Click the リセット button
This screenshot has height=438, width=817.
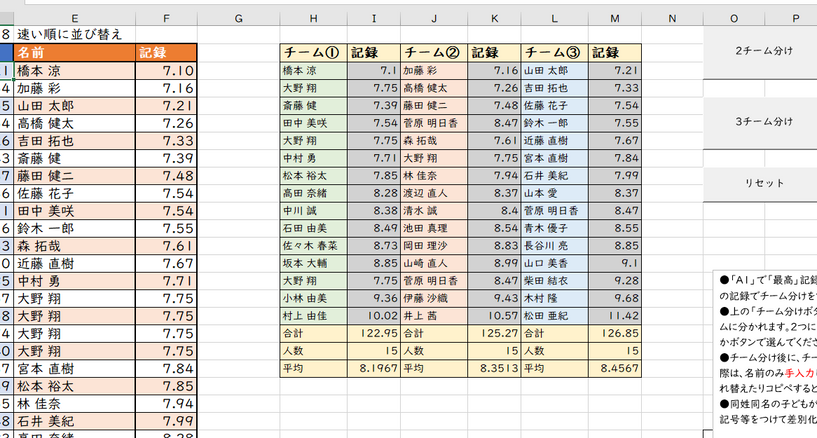pos(763,184)
